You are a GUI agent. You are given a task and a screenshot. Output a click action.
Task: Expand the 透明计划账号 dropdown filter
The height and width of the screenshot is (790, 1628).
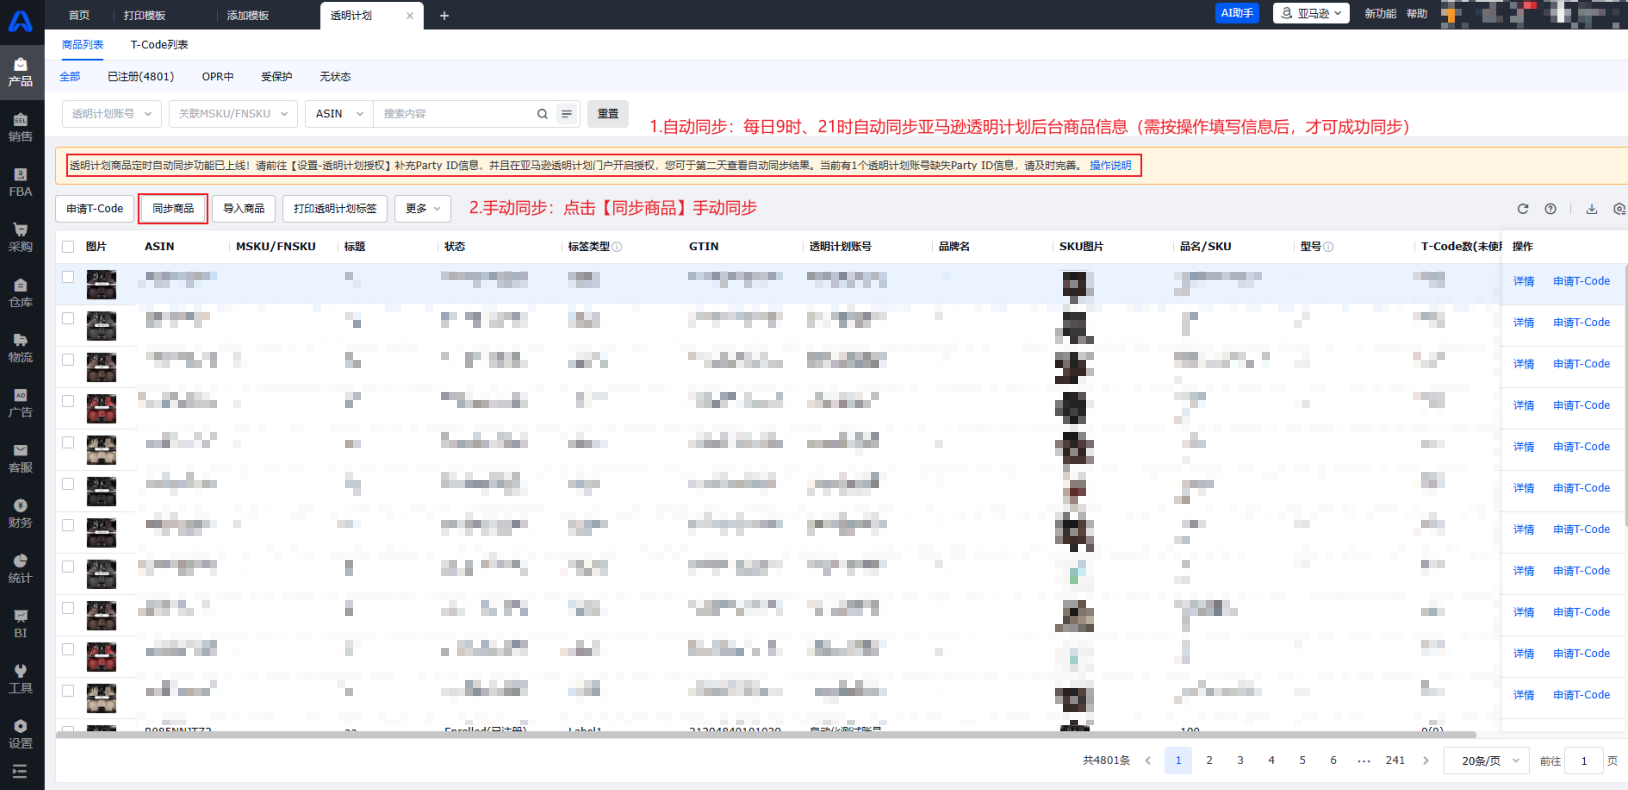(x=111, y=114)
